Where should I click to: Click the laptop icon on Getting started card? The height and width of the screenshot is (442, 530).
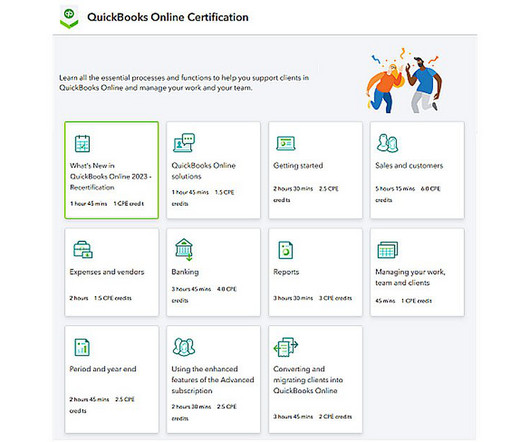pos(286,143)
